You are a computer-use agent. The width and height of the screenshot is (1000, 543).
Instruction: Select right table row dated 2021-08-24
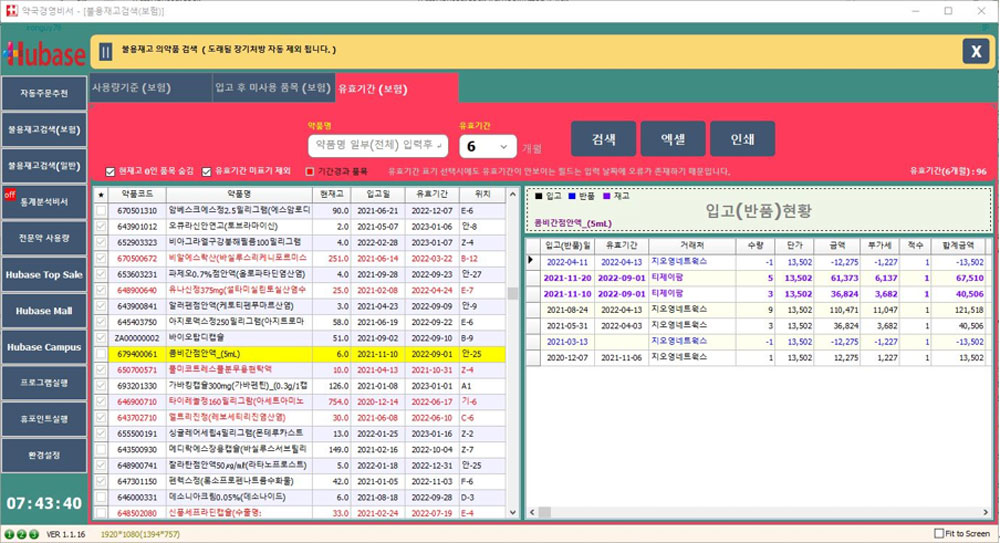(x=759, y=310)
